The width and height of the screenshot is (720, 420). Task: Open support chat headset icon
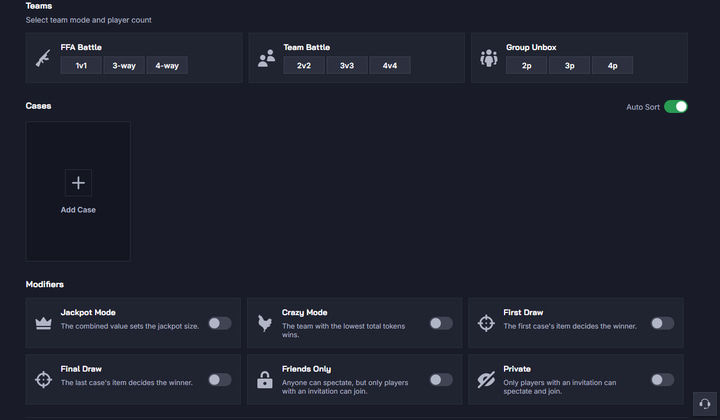tap(704, 403)
